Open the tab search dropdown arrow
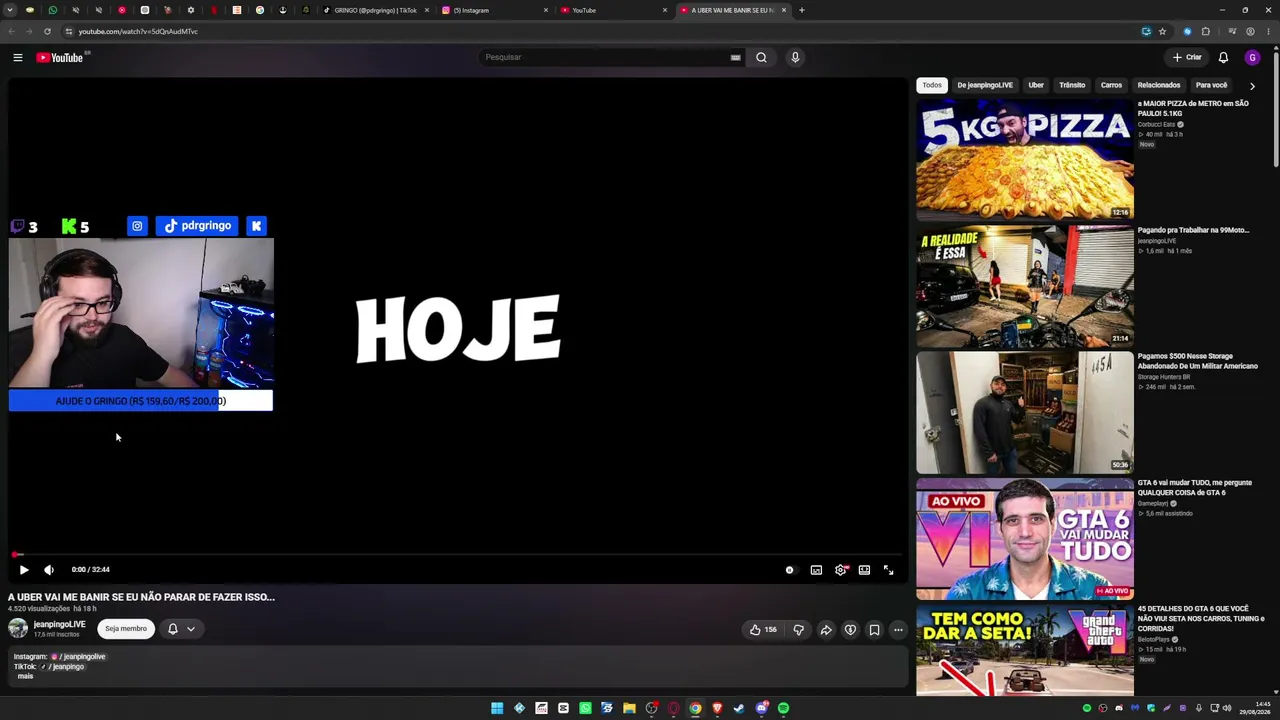 (9, 10)
